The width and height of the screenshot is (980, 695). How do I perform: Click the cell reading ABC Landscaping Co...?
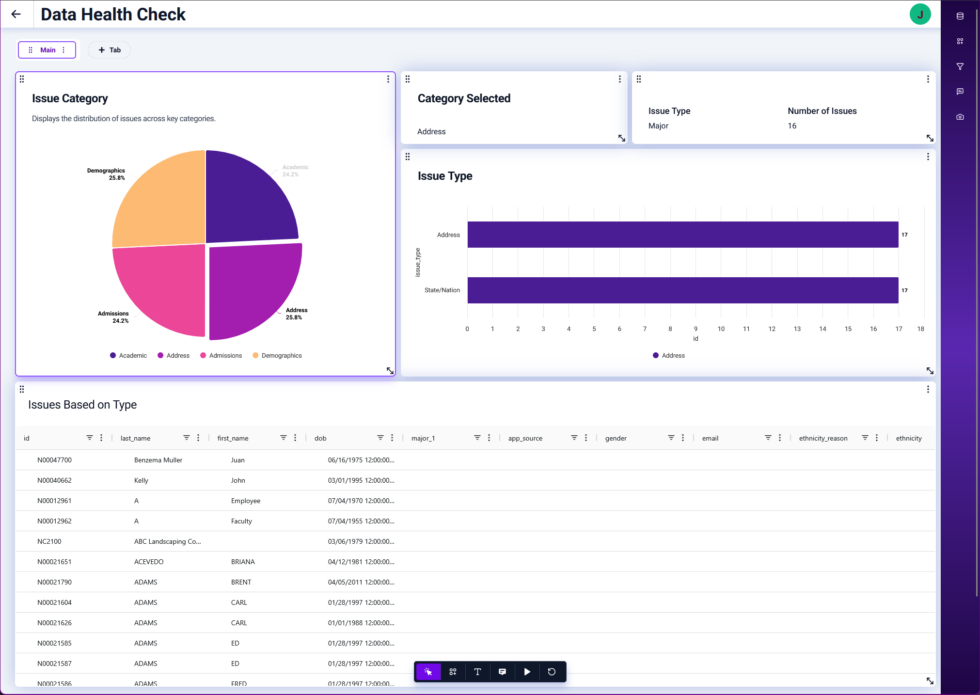(x=168, y=541)
